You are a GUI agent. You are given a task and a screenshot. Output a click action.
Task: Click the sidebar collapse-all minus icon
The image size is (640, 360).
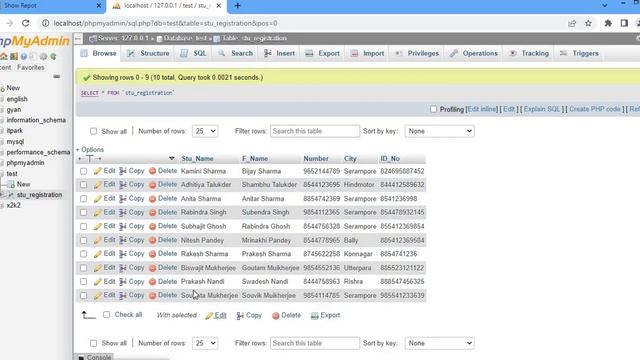click(56, 76)
